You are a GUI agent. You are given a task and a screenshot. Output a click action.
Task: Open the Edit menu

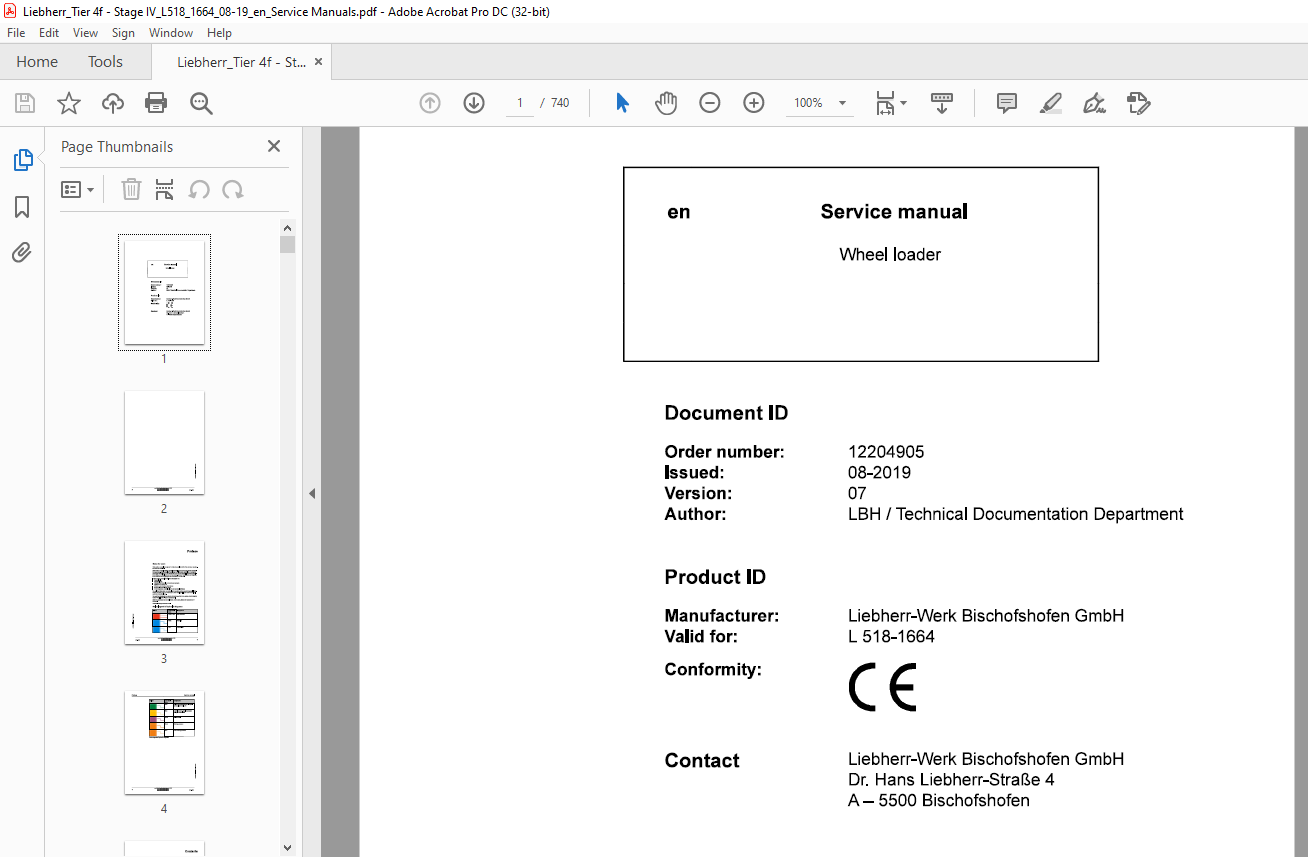tap(49, 33)
